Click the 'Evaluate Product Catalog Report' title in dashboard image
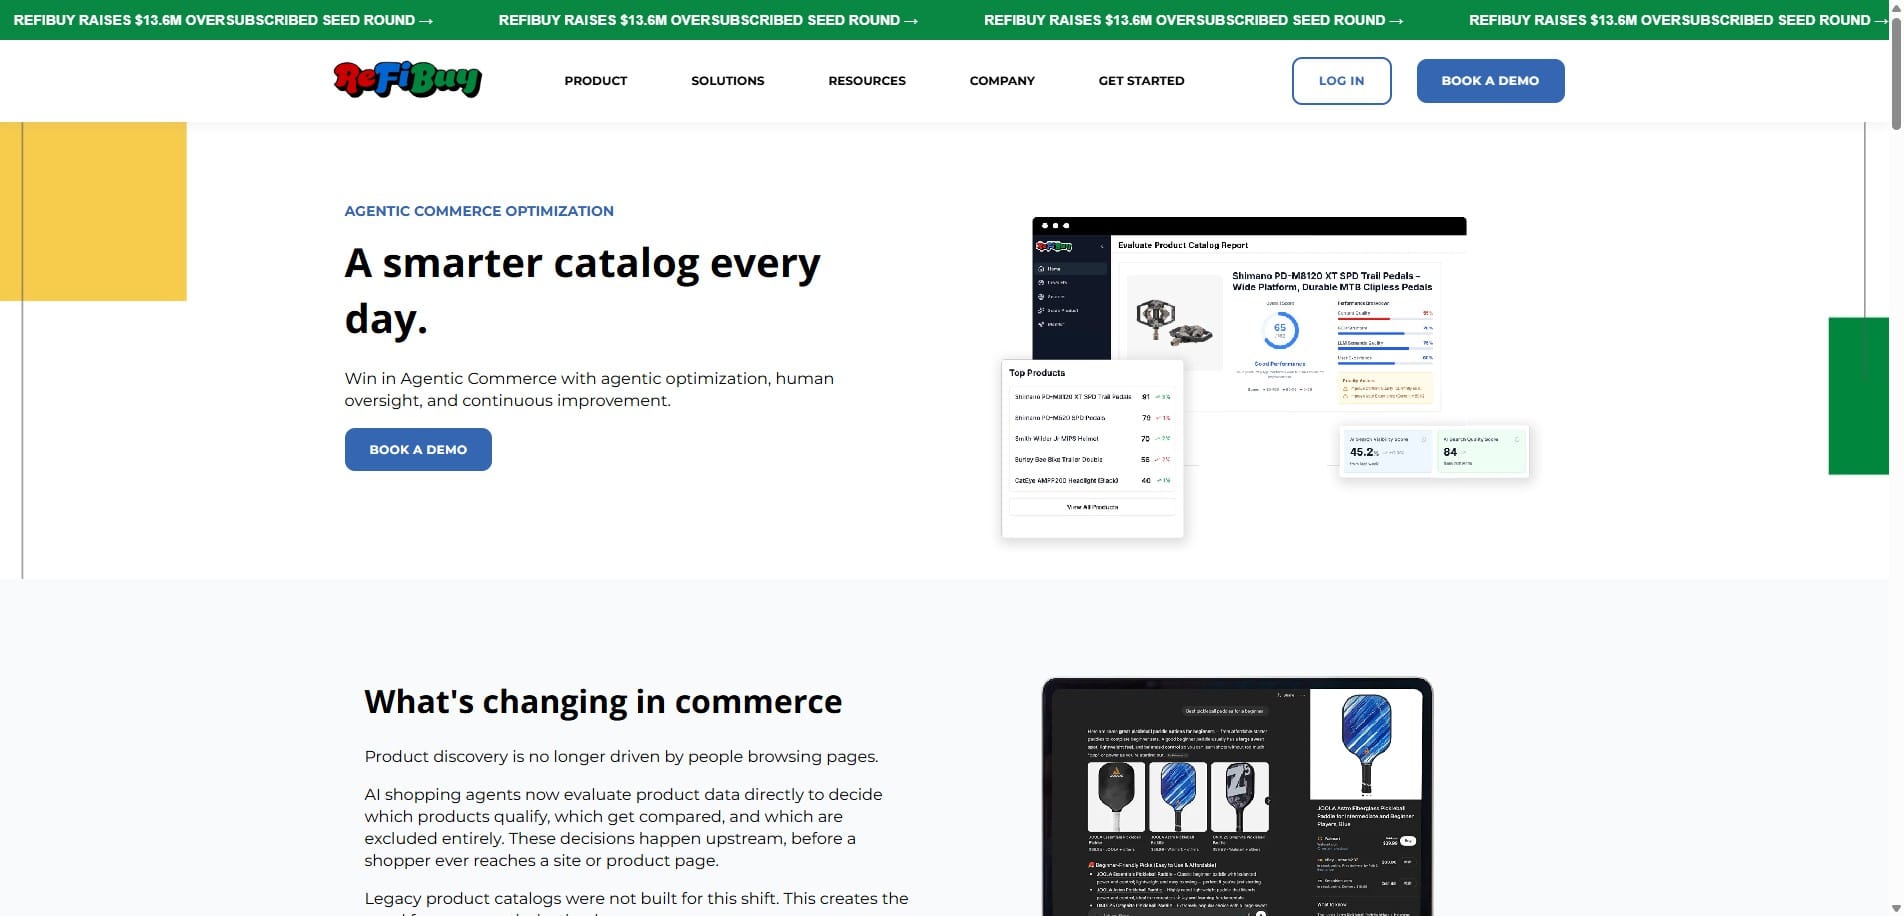The width and height of the screenshot is (1904, 916). click(1182, 245)
